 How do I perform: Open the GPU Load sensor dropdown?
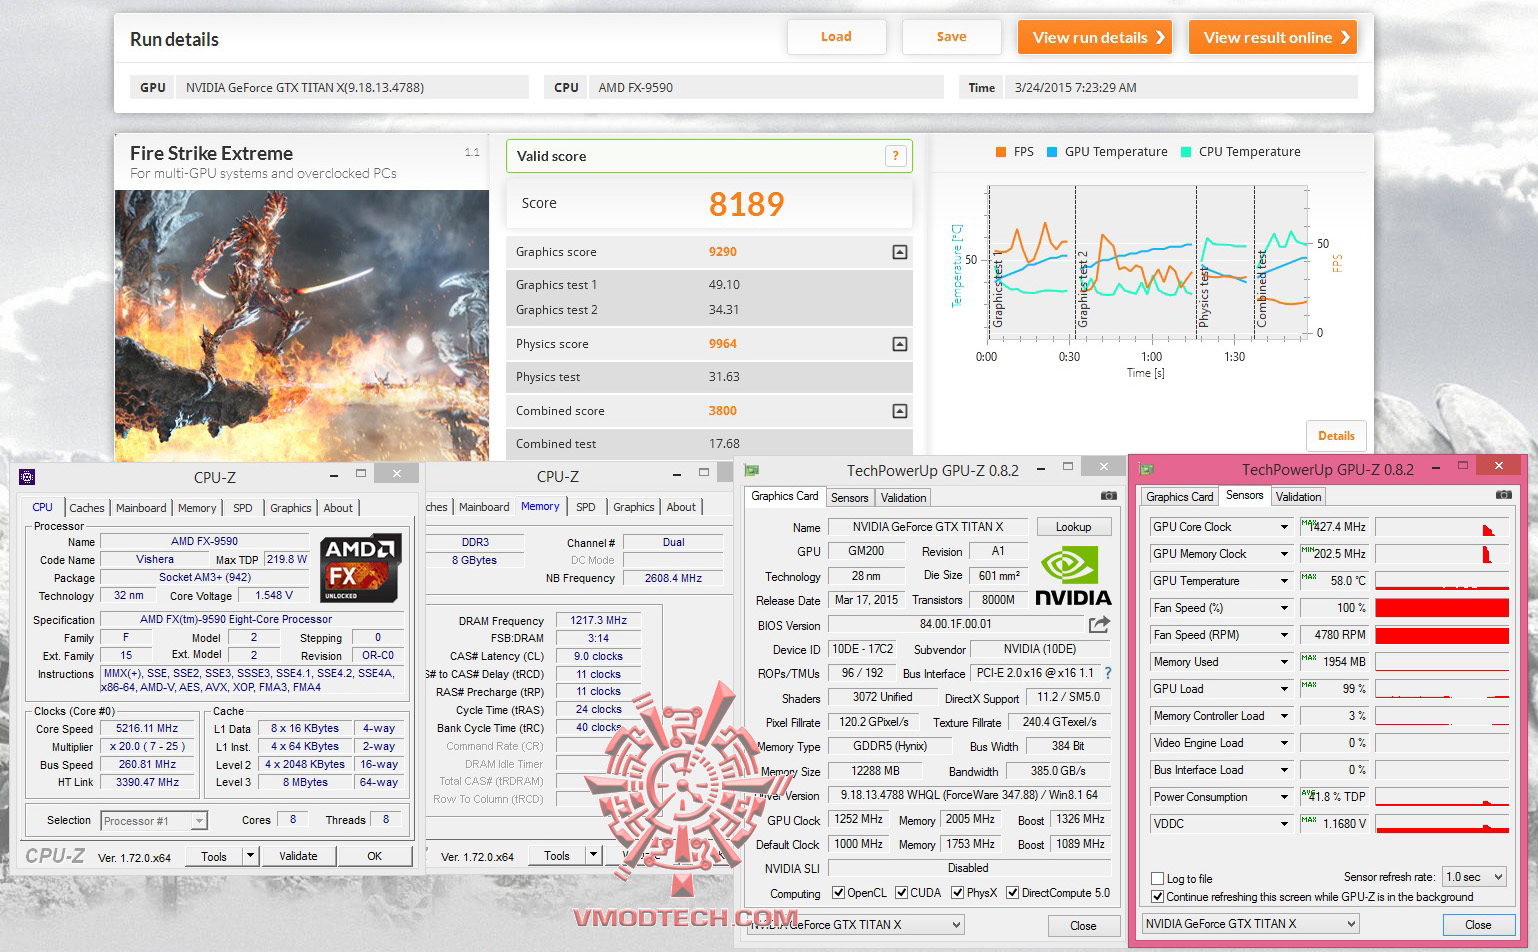click(1284, 689)
